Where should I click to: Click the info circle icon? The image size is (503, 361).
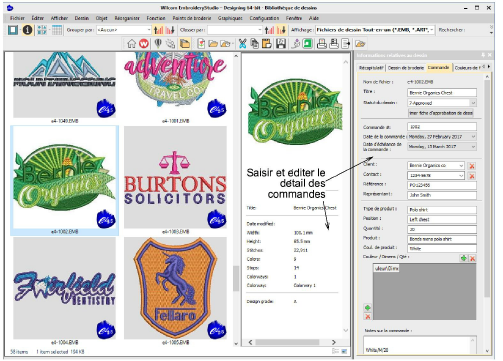[x=27, y=30]
